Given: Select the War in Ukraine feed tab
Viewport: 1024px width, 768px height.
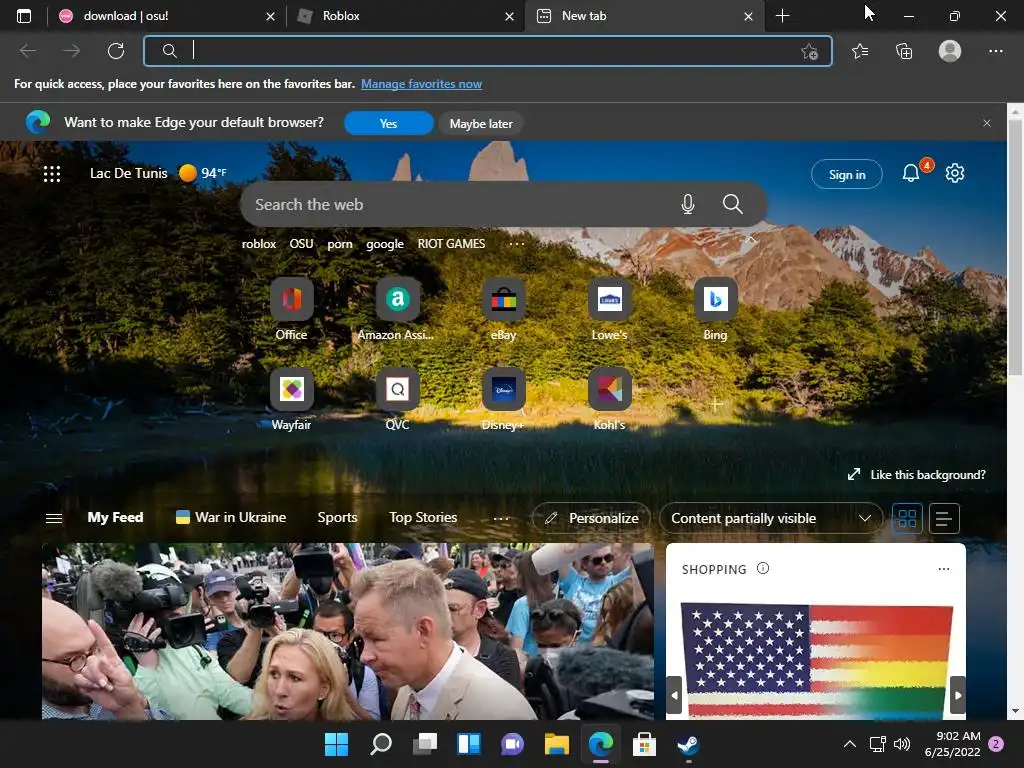Looking at the screenshot, I should click(x=231, y=517).
